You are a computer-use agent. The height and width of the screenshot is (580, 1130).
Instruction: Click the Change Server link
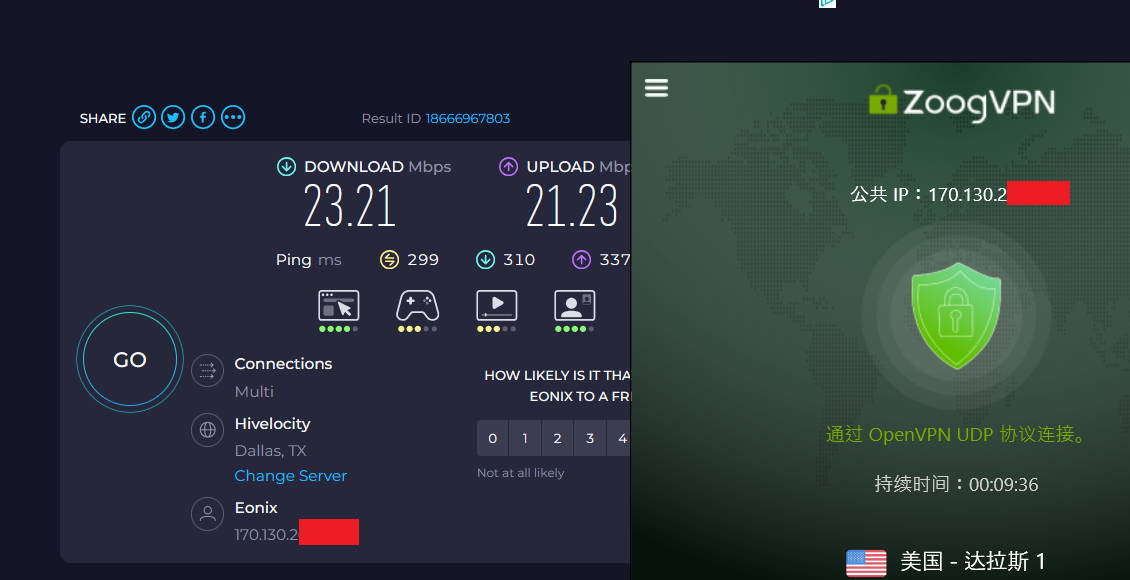290,476
